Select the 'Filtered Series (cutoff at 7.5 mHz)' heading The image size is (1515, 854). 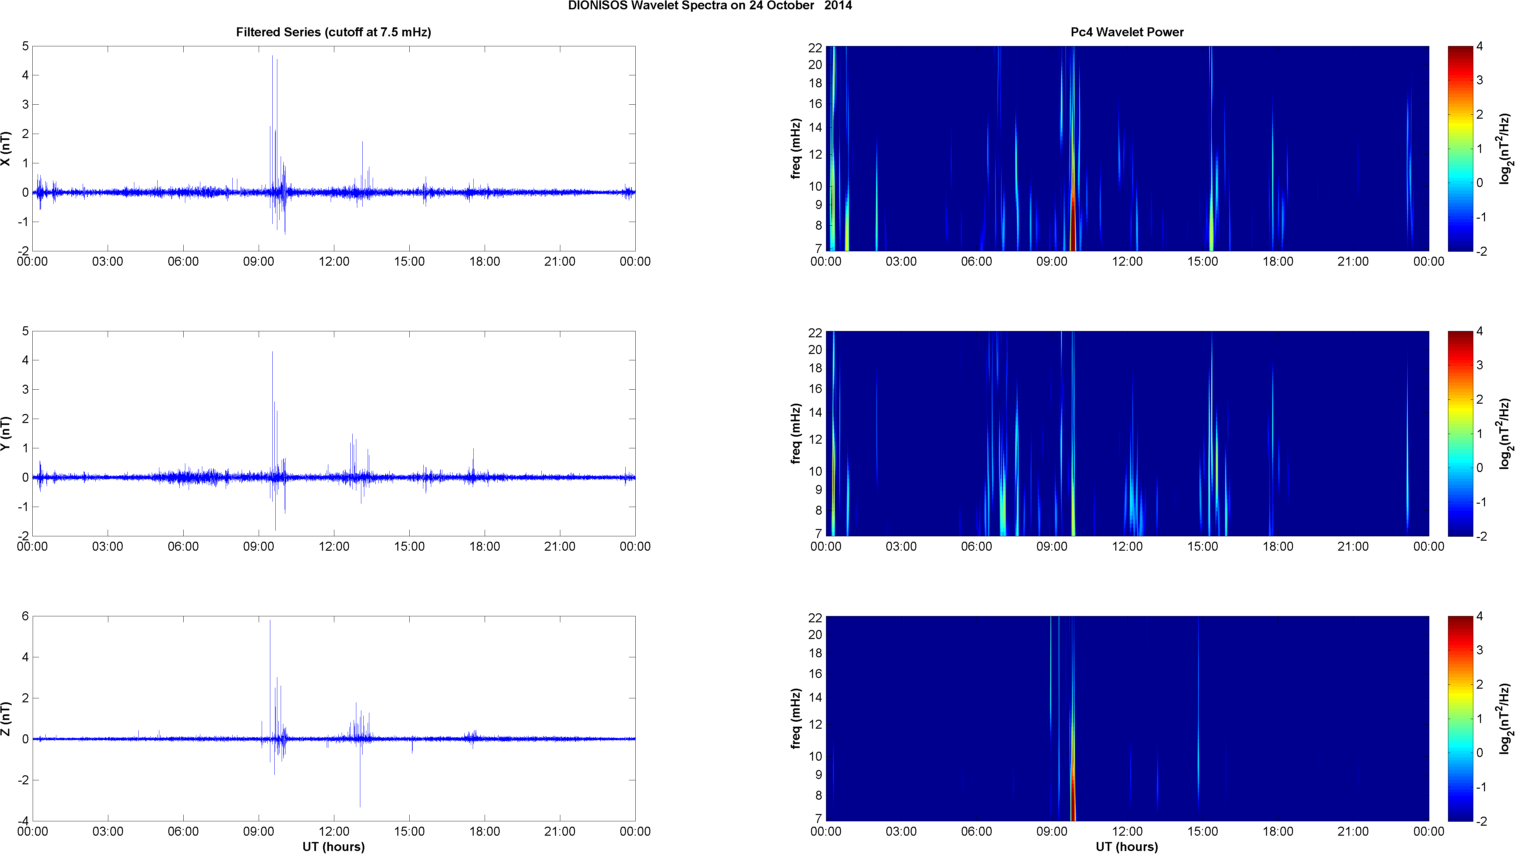click(x=333, y=32)
